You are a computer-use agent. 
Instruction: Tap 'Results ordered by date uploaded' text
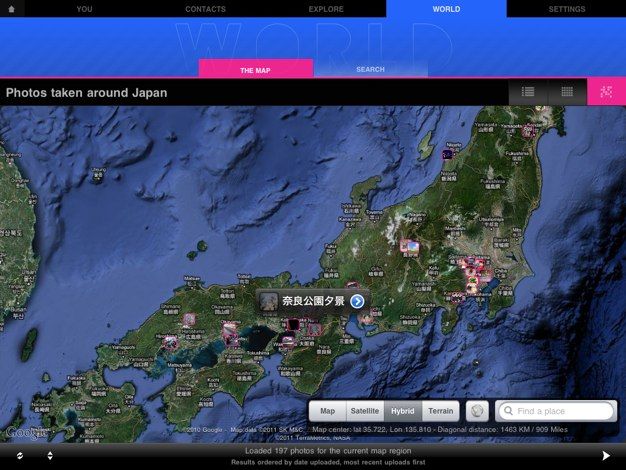328,462
